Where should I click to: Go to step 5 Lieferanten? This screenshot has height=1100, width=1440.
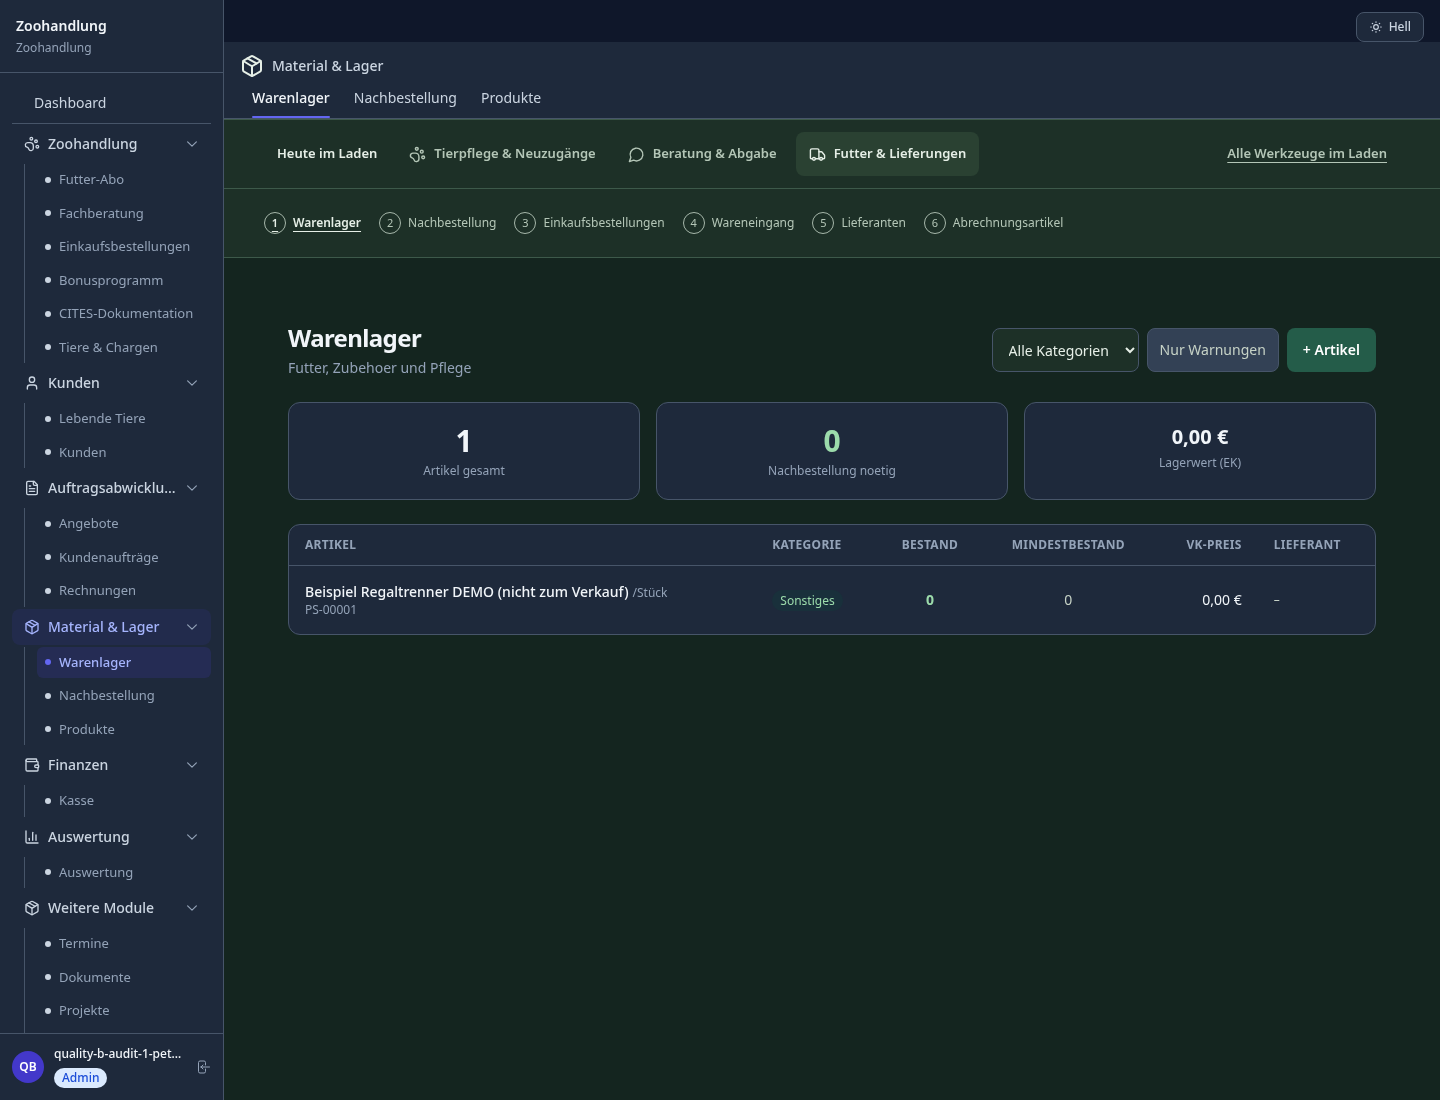point(859,223)
